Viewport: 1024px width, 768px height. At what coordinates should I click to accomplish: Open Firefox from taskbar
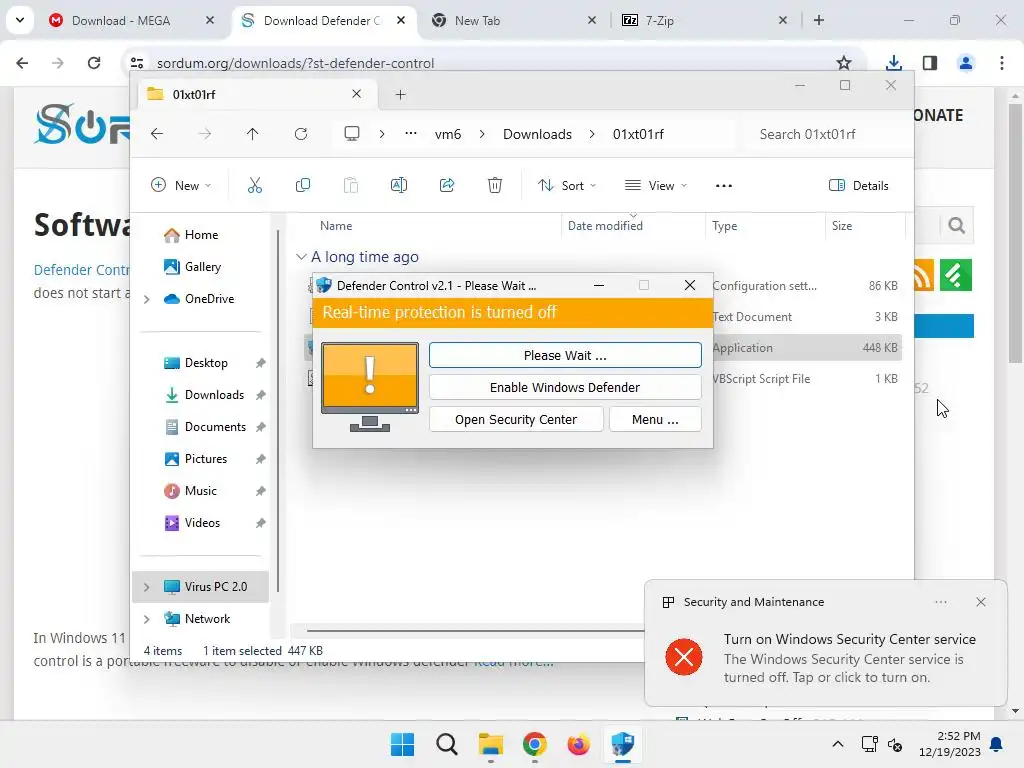[x=579, y=744]
